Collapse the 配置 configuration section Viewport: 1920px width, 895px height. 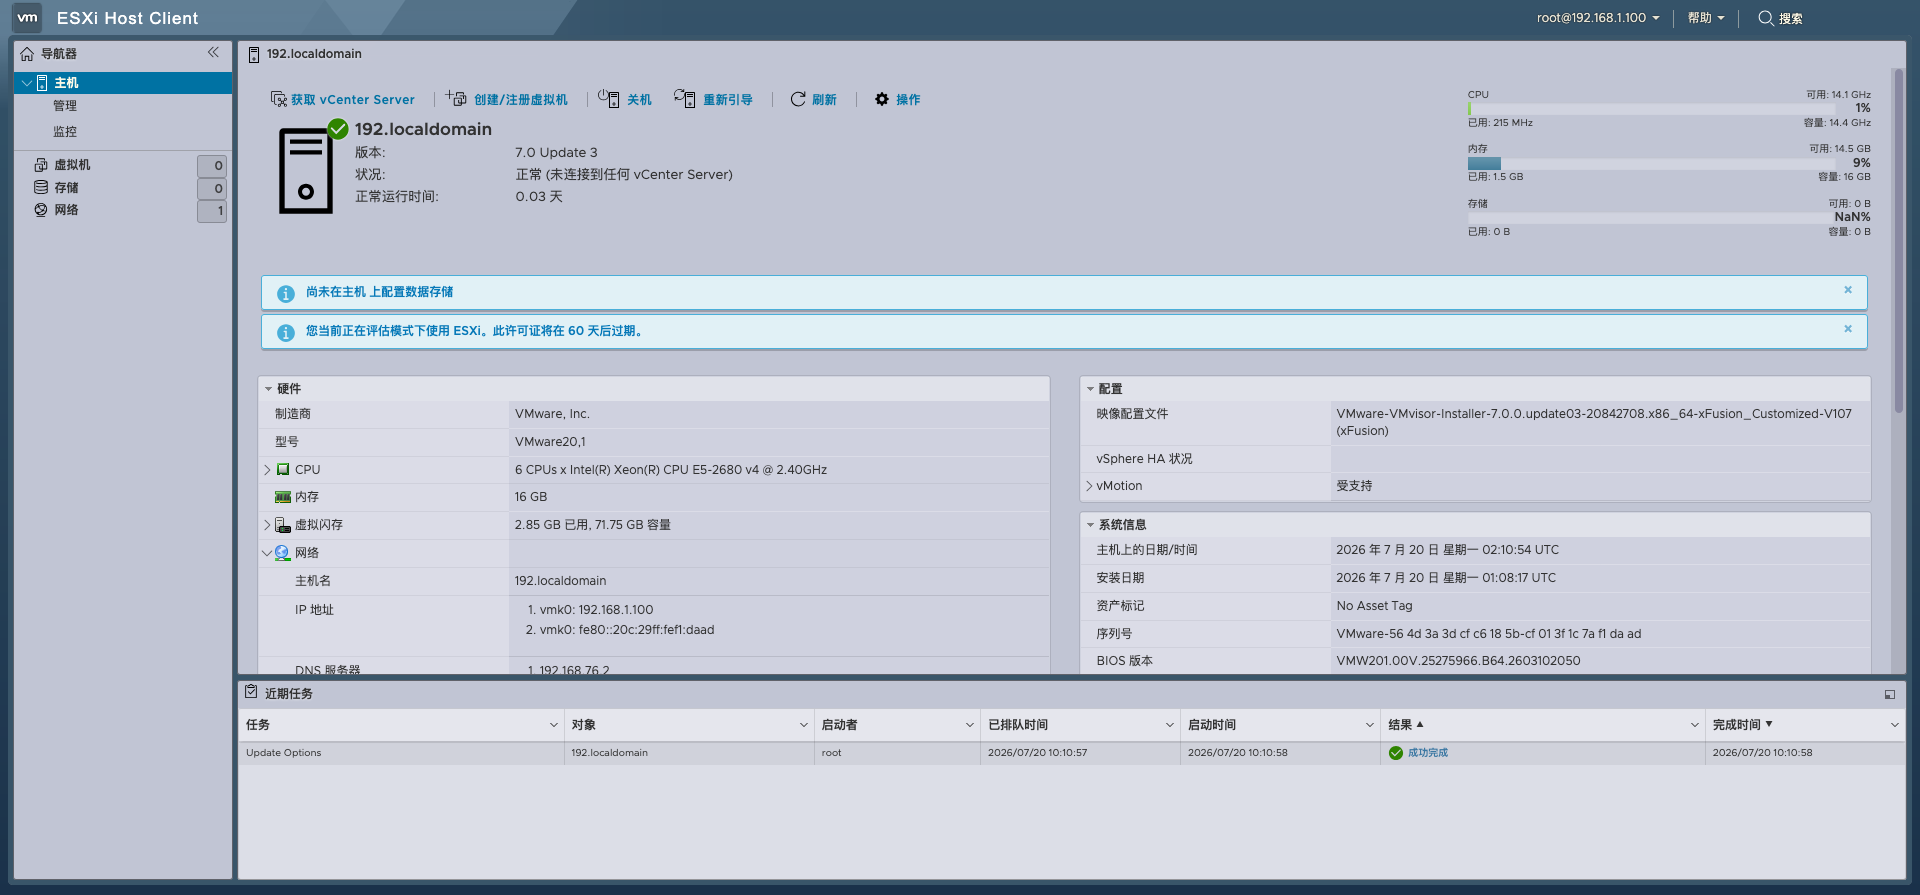(1090, 389)
